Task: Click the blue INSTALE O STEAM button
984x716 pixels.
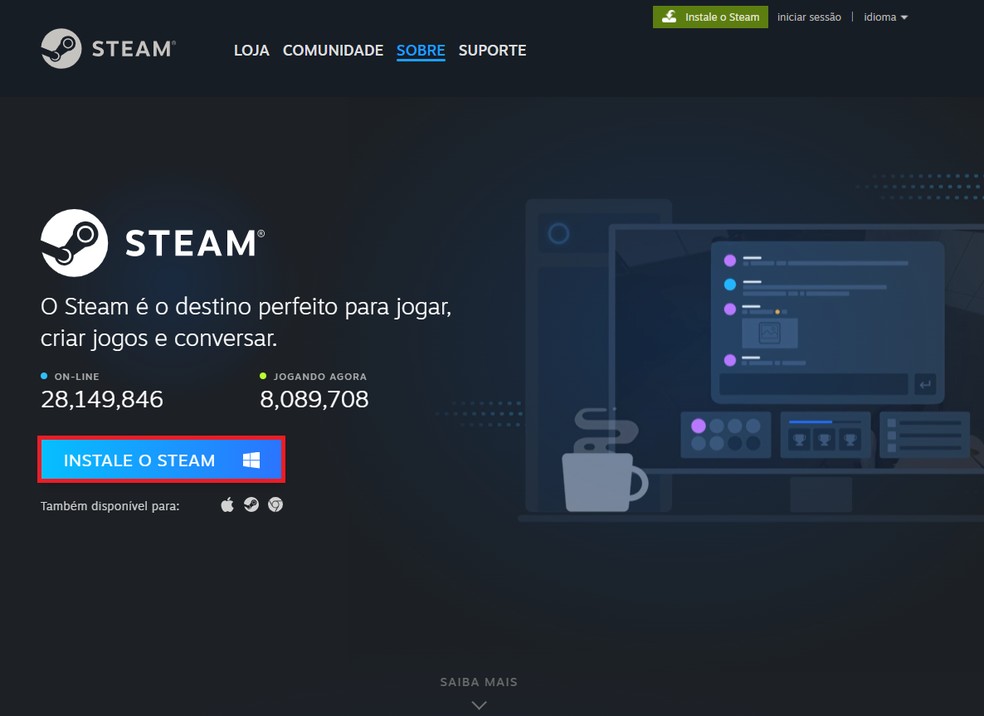Action: (x=160, y=459)
